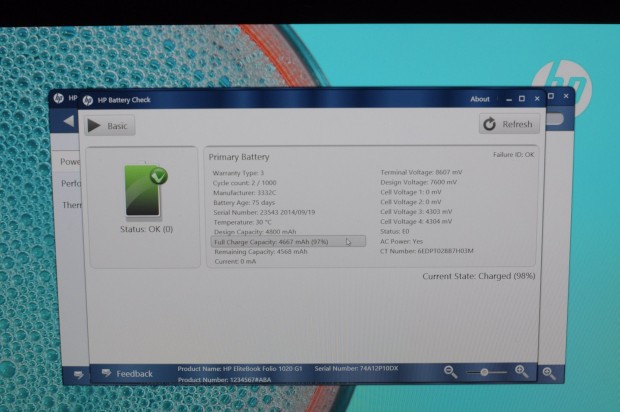
Task: Click the back arrow in background window
Action: click(x=69, y=121)
